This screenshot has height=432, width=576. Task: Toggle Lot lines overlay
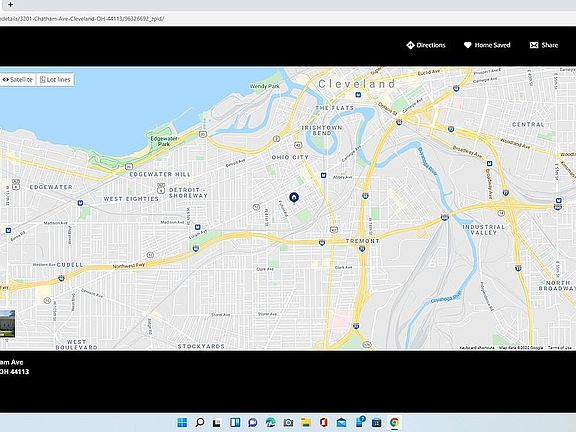pyautogui.click(x=55, y=79)
